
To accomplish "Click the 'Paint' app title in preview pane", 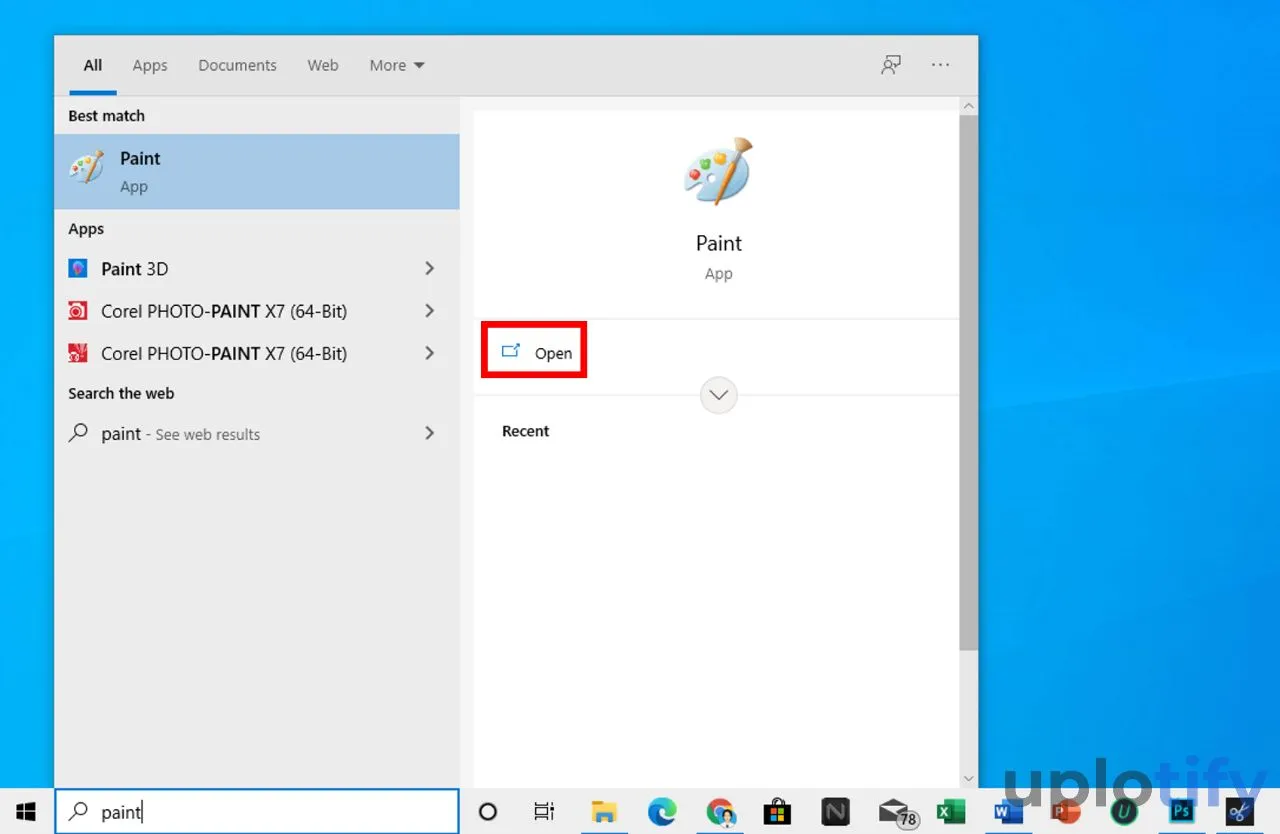I will [719, 243].
